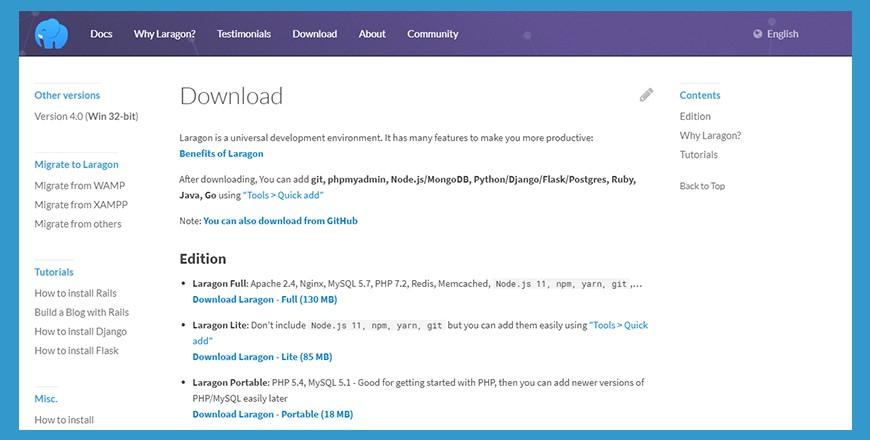Open the Docs menu item
The height and width of the screenshot is (440, 870).
coord(101,34)
